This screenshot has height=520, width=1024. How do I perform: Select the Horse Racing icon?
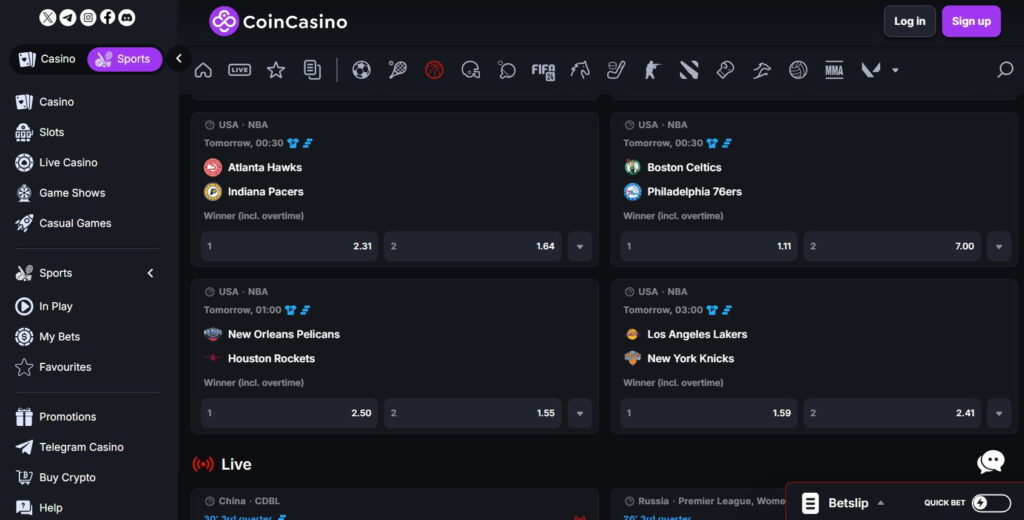[580, 70]
